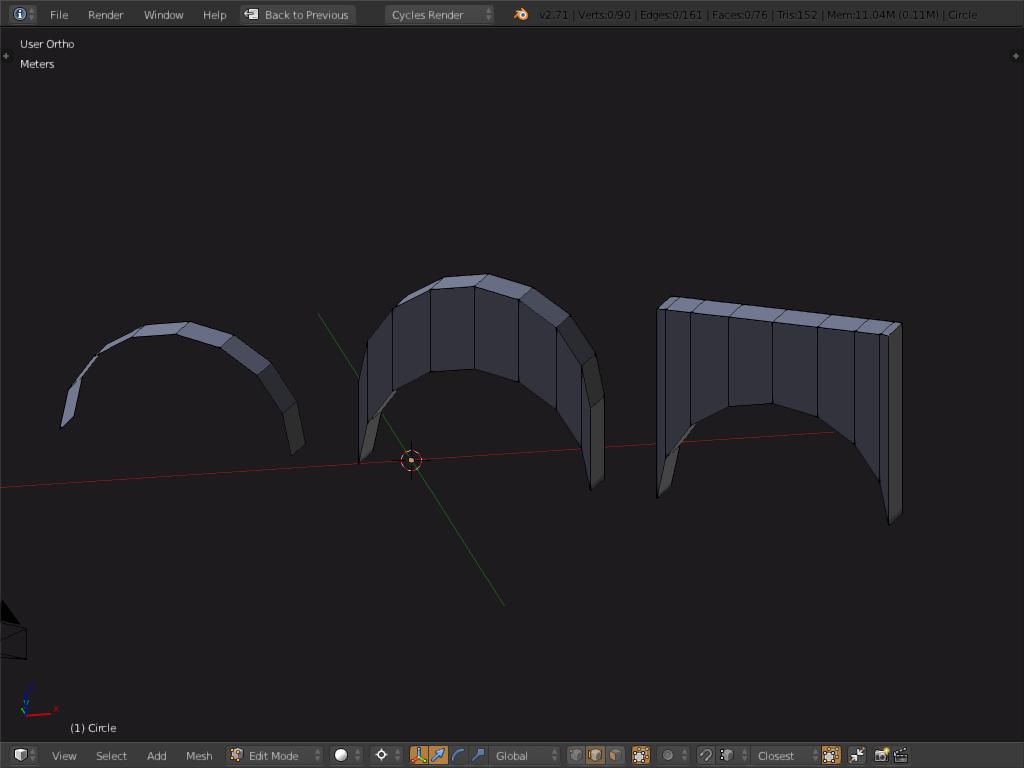Open the Mesh menu
This screenshot has width=1024, height=768.
coord(199,755)
